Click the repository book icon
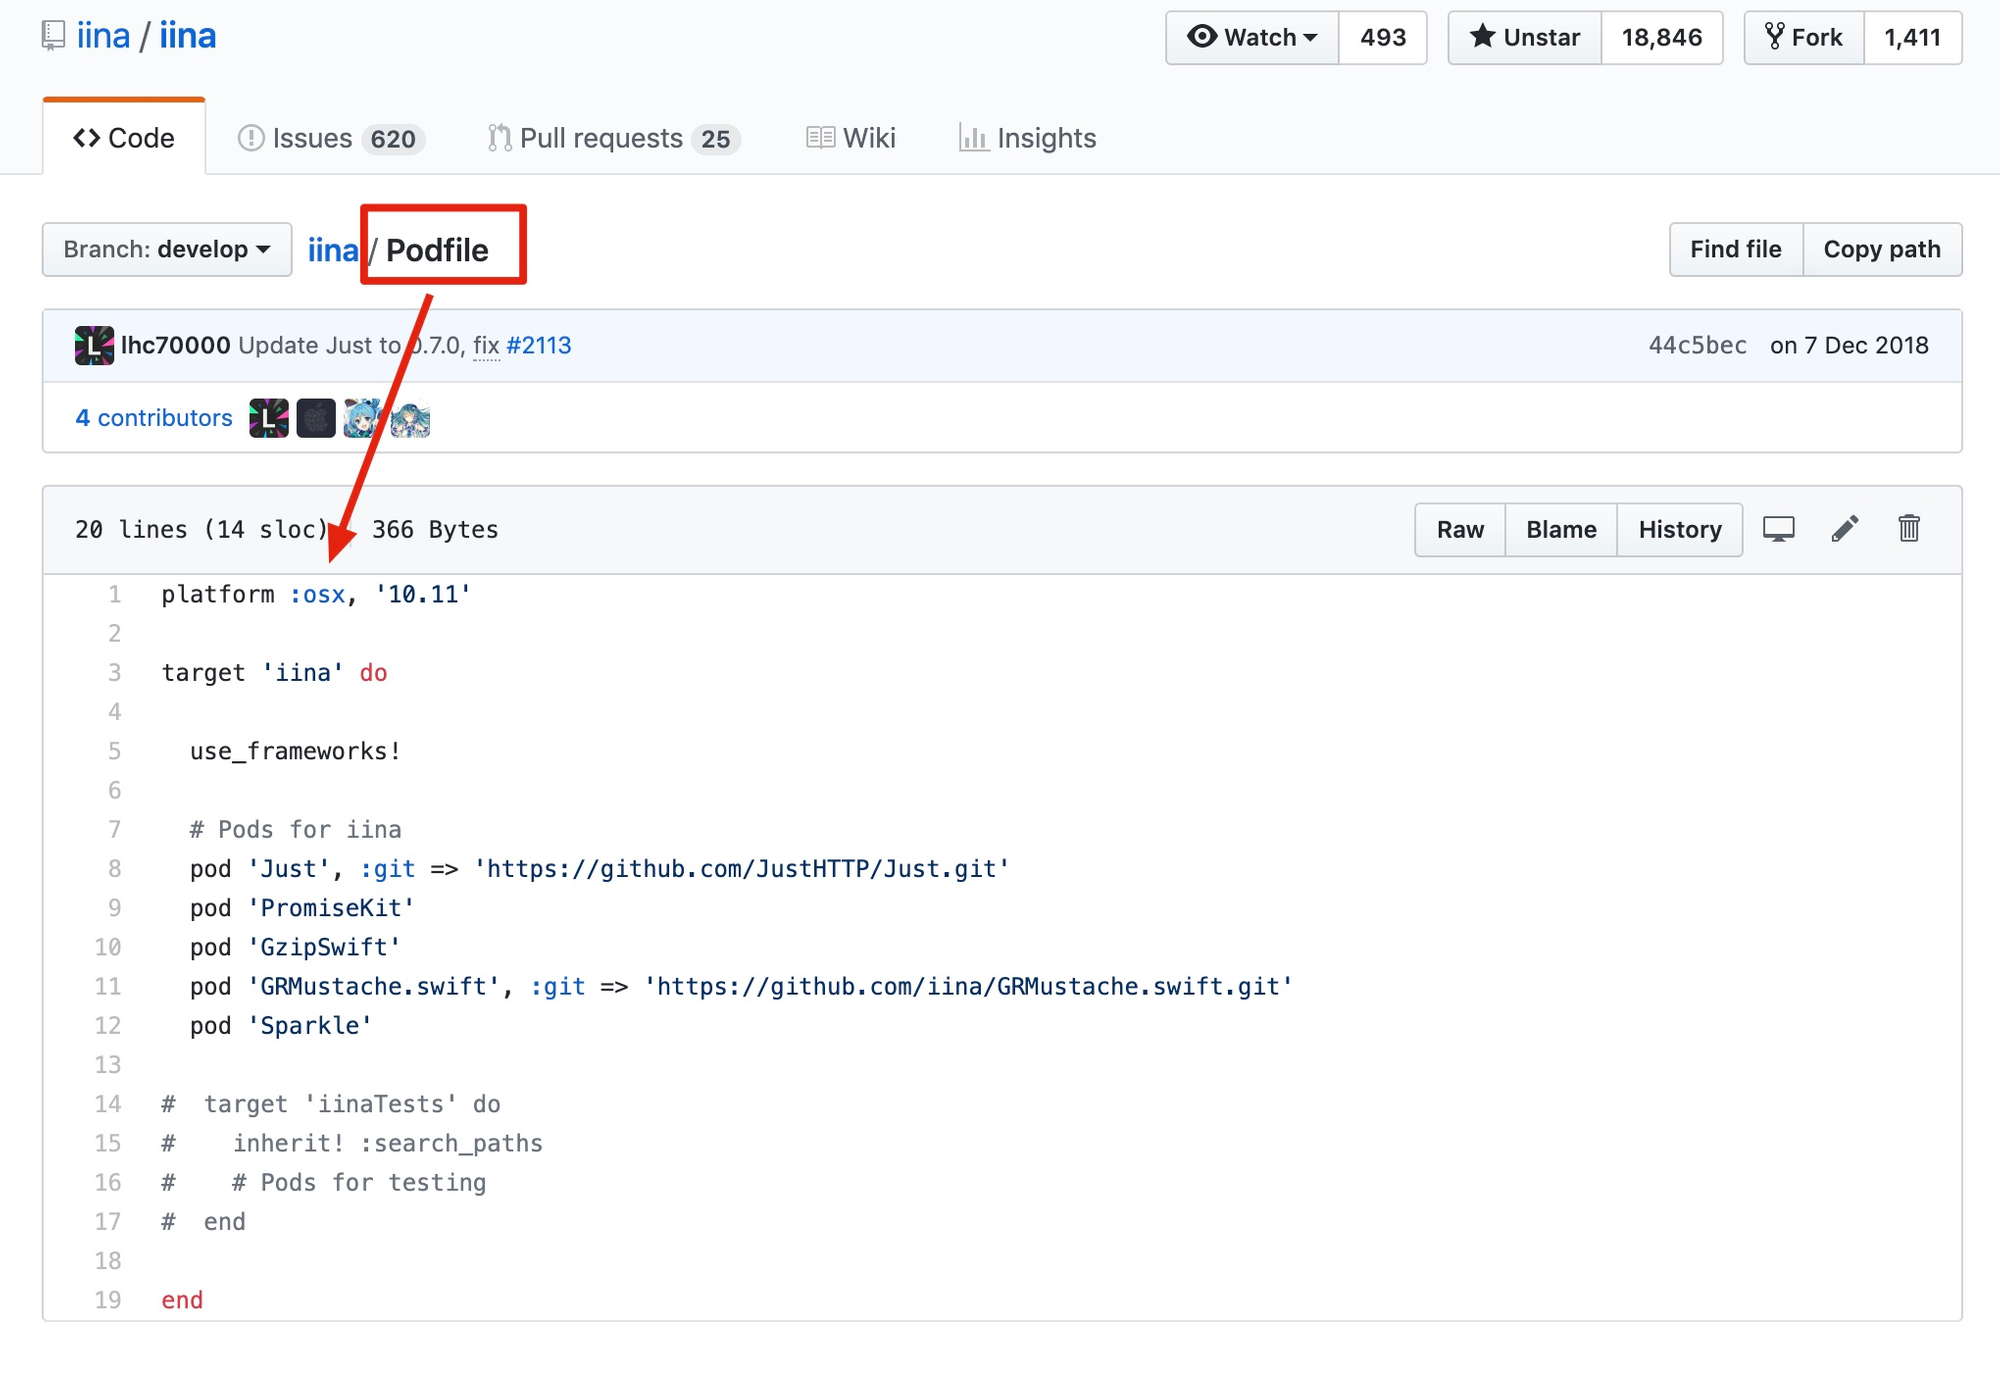Image resolution: width=2000 pixels, height=1375 pixels. 54,36
